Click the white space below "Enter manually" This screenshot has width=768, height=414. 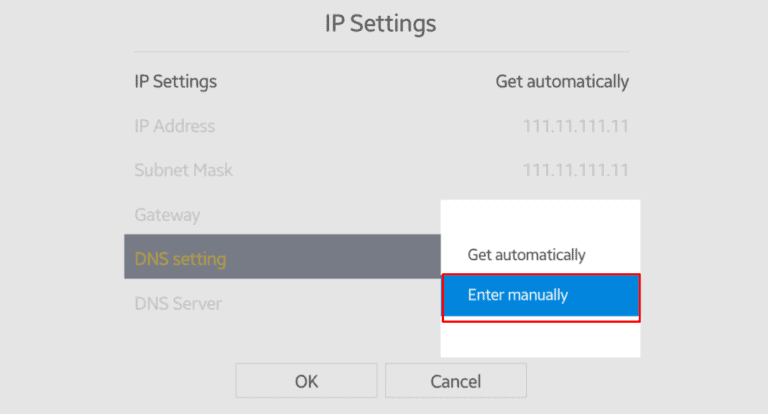[x=540, y=340]
